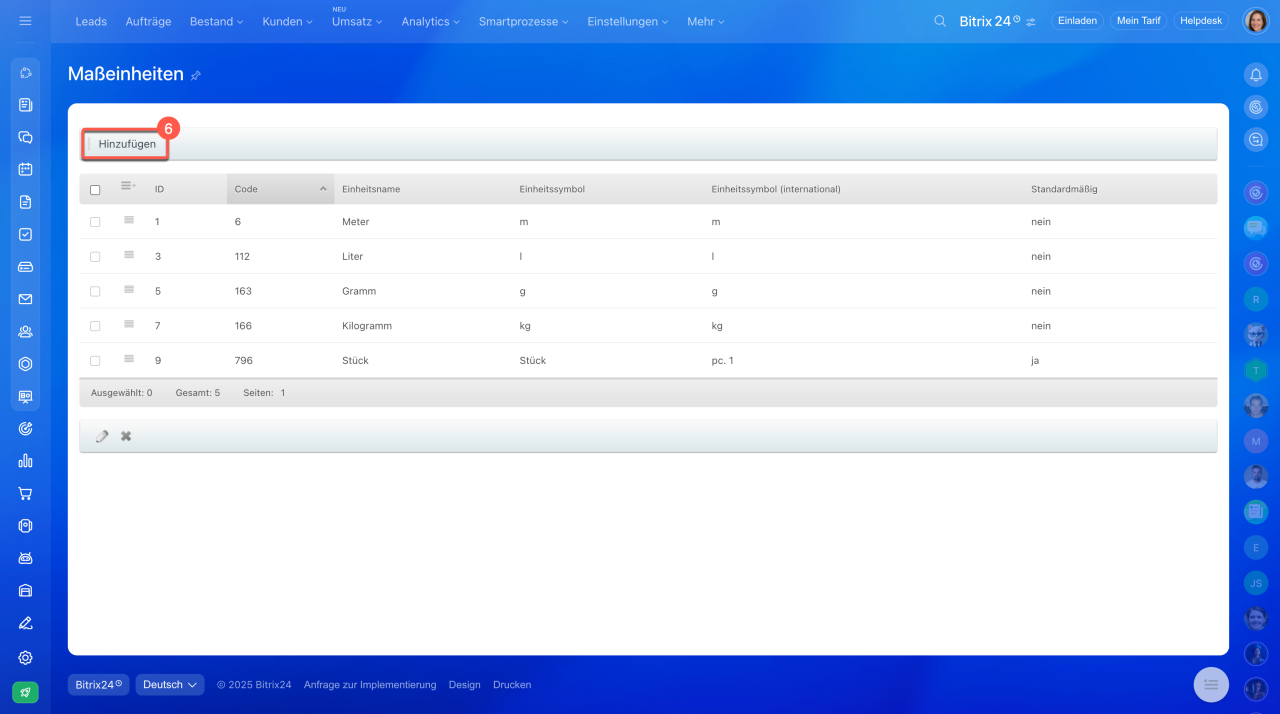Open the JS contact avatar in right panel
This screenshot has width=1280, height=714.
tap(1256, 582)
